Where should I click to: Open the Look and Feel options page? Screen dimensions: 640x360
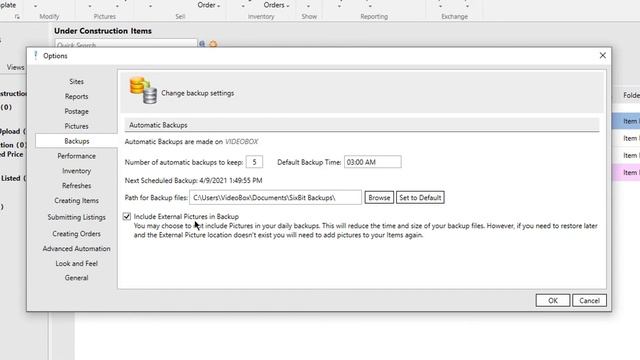coord(76,263)
